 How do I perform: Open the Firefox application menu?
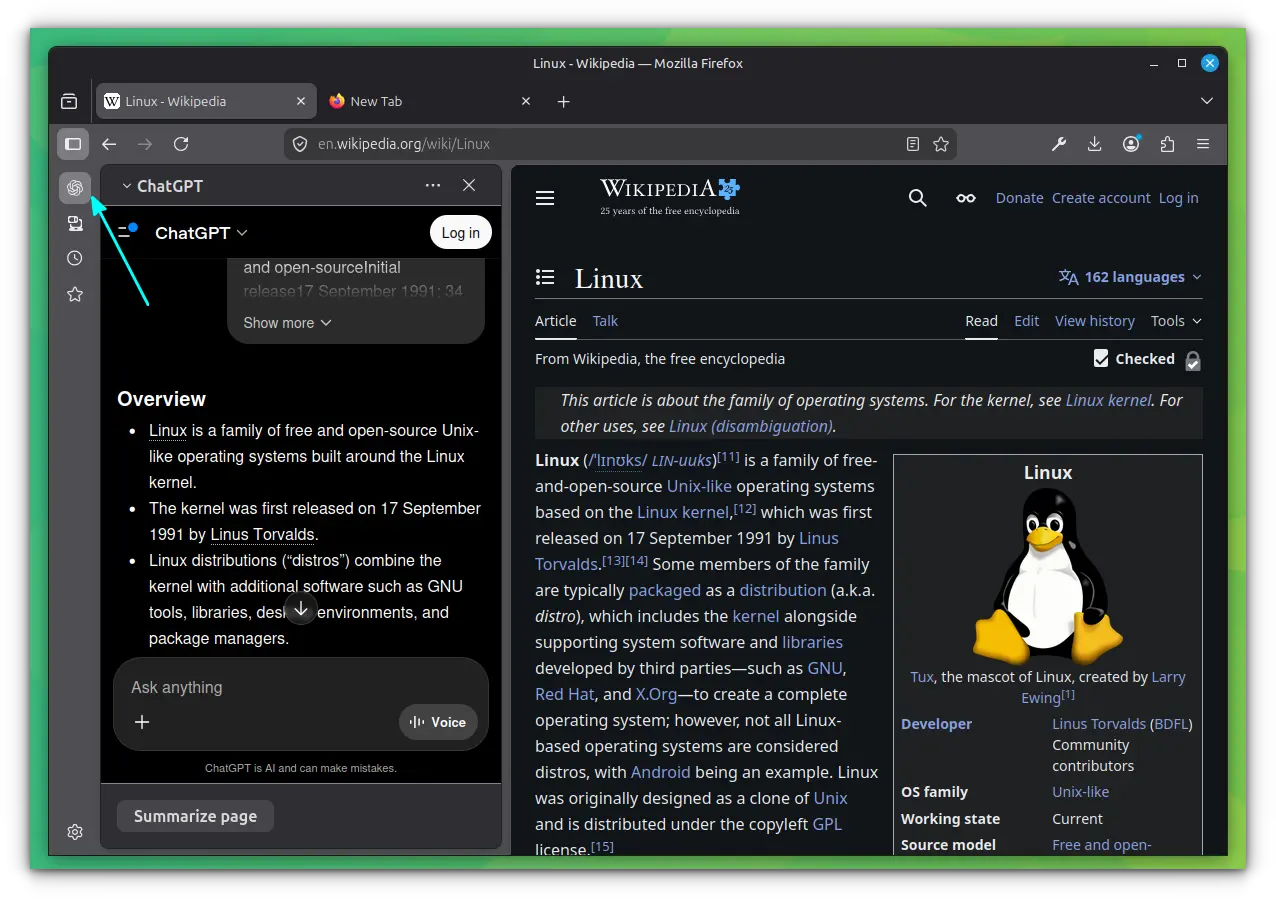tap(1203, 144)
